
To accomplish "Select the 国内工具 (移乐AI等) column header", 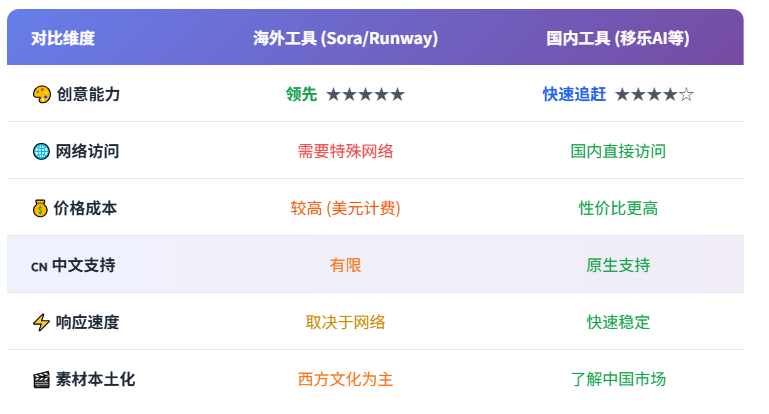I will point(618,38).
